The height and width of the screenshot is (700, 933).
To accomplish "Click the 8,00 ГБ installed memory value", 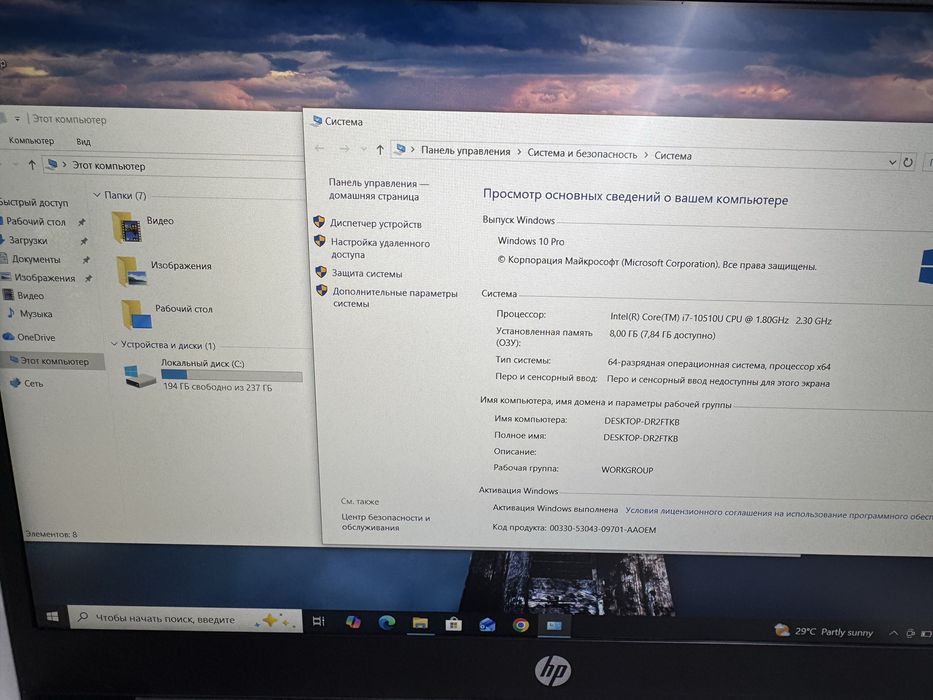I will (x=662, y=335).
